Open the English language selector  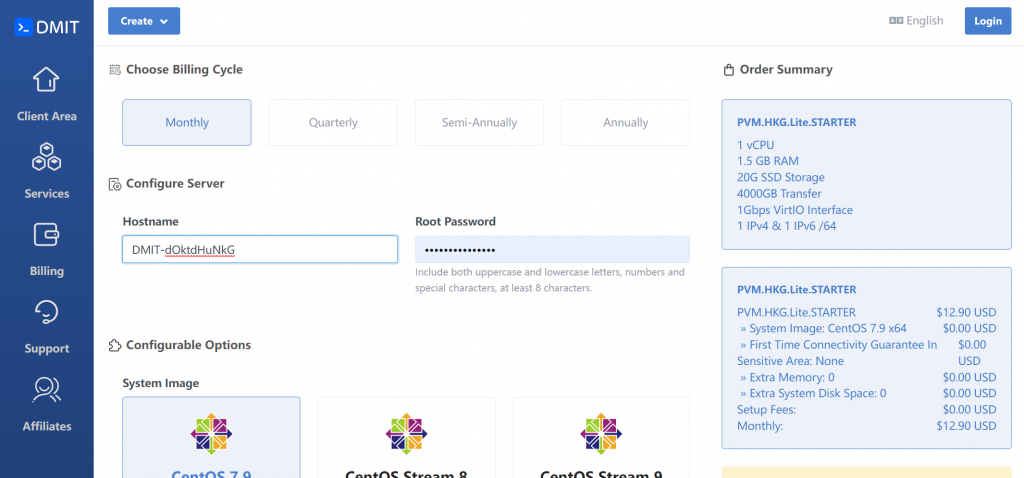[x=916, y=21]
